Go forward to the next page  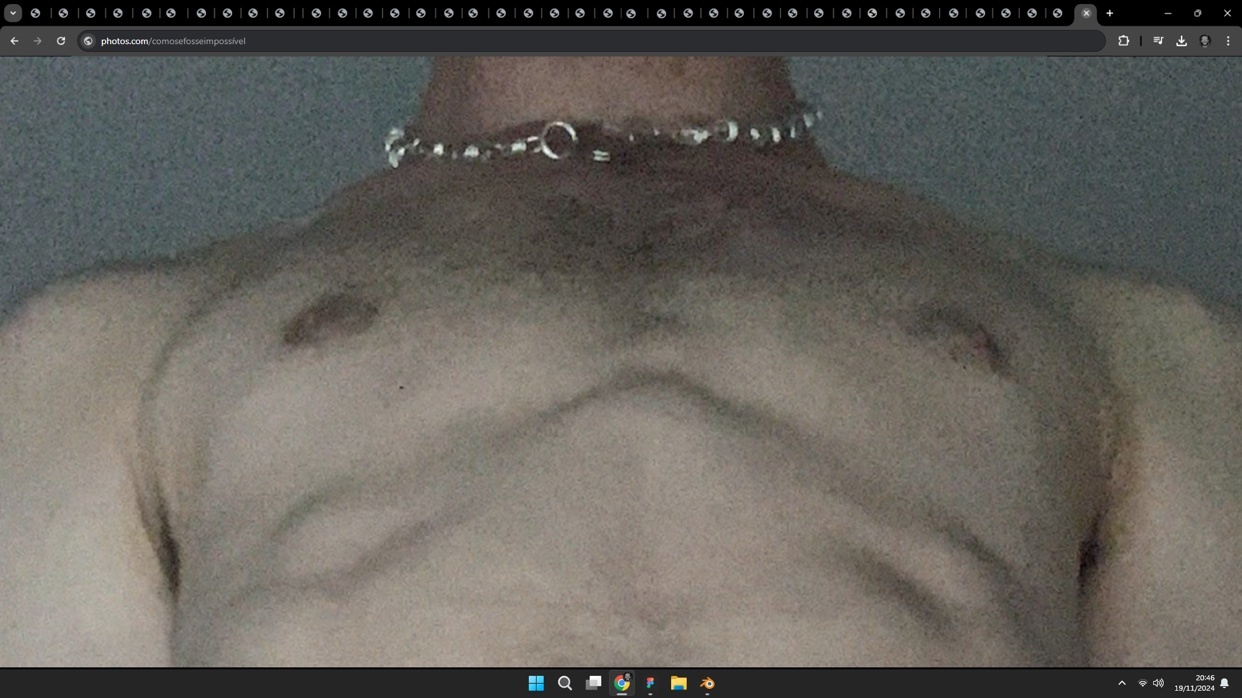pyautogui.click(x=37, y=41)
